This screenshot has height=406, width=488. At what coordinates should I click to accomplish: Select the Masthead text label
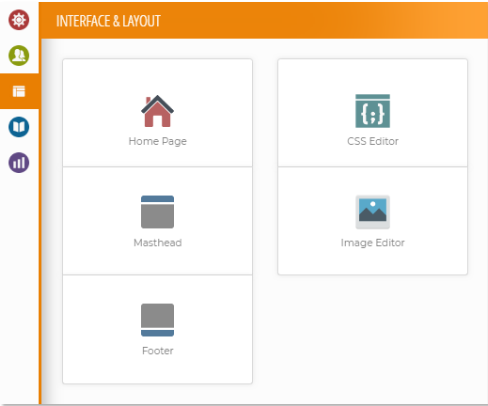pyautogui.click(x=158, y=243)
